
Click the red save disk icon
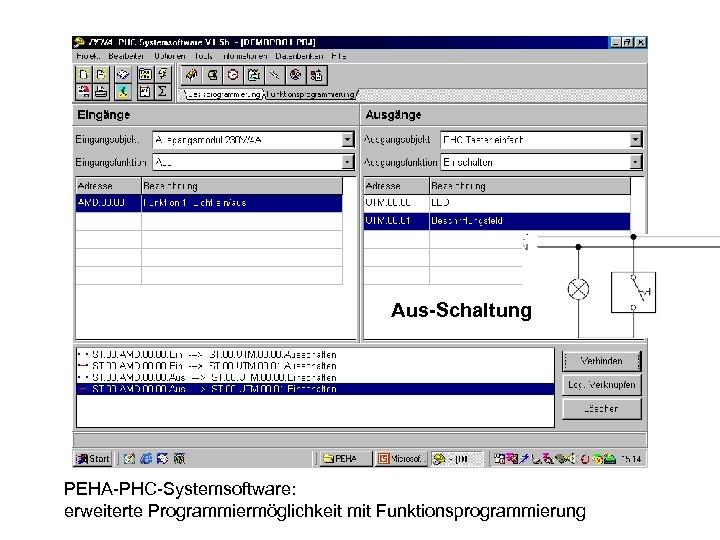coord(84,91)
